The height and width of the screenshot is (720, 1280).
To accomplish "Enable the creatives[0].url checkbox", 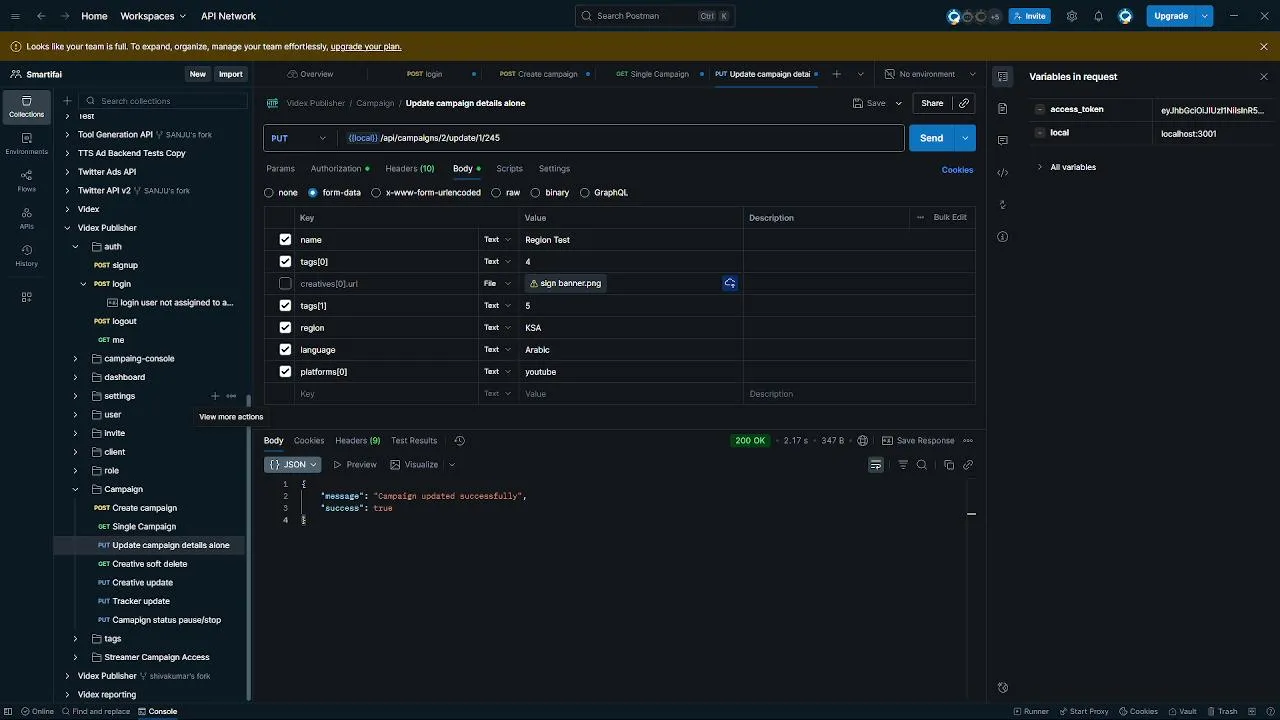I will pos(285,284).
